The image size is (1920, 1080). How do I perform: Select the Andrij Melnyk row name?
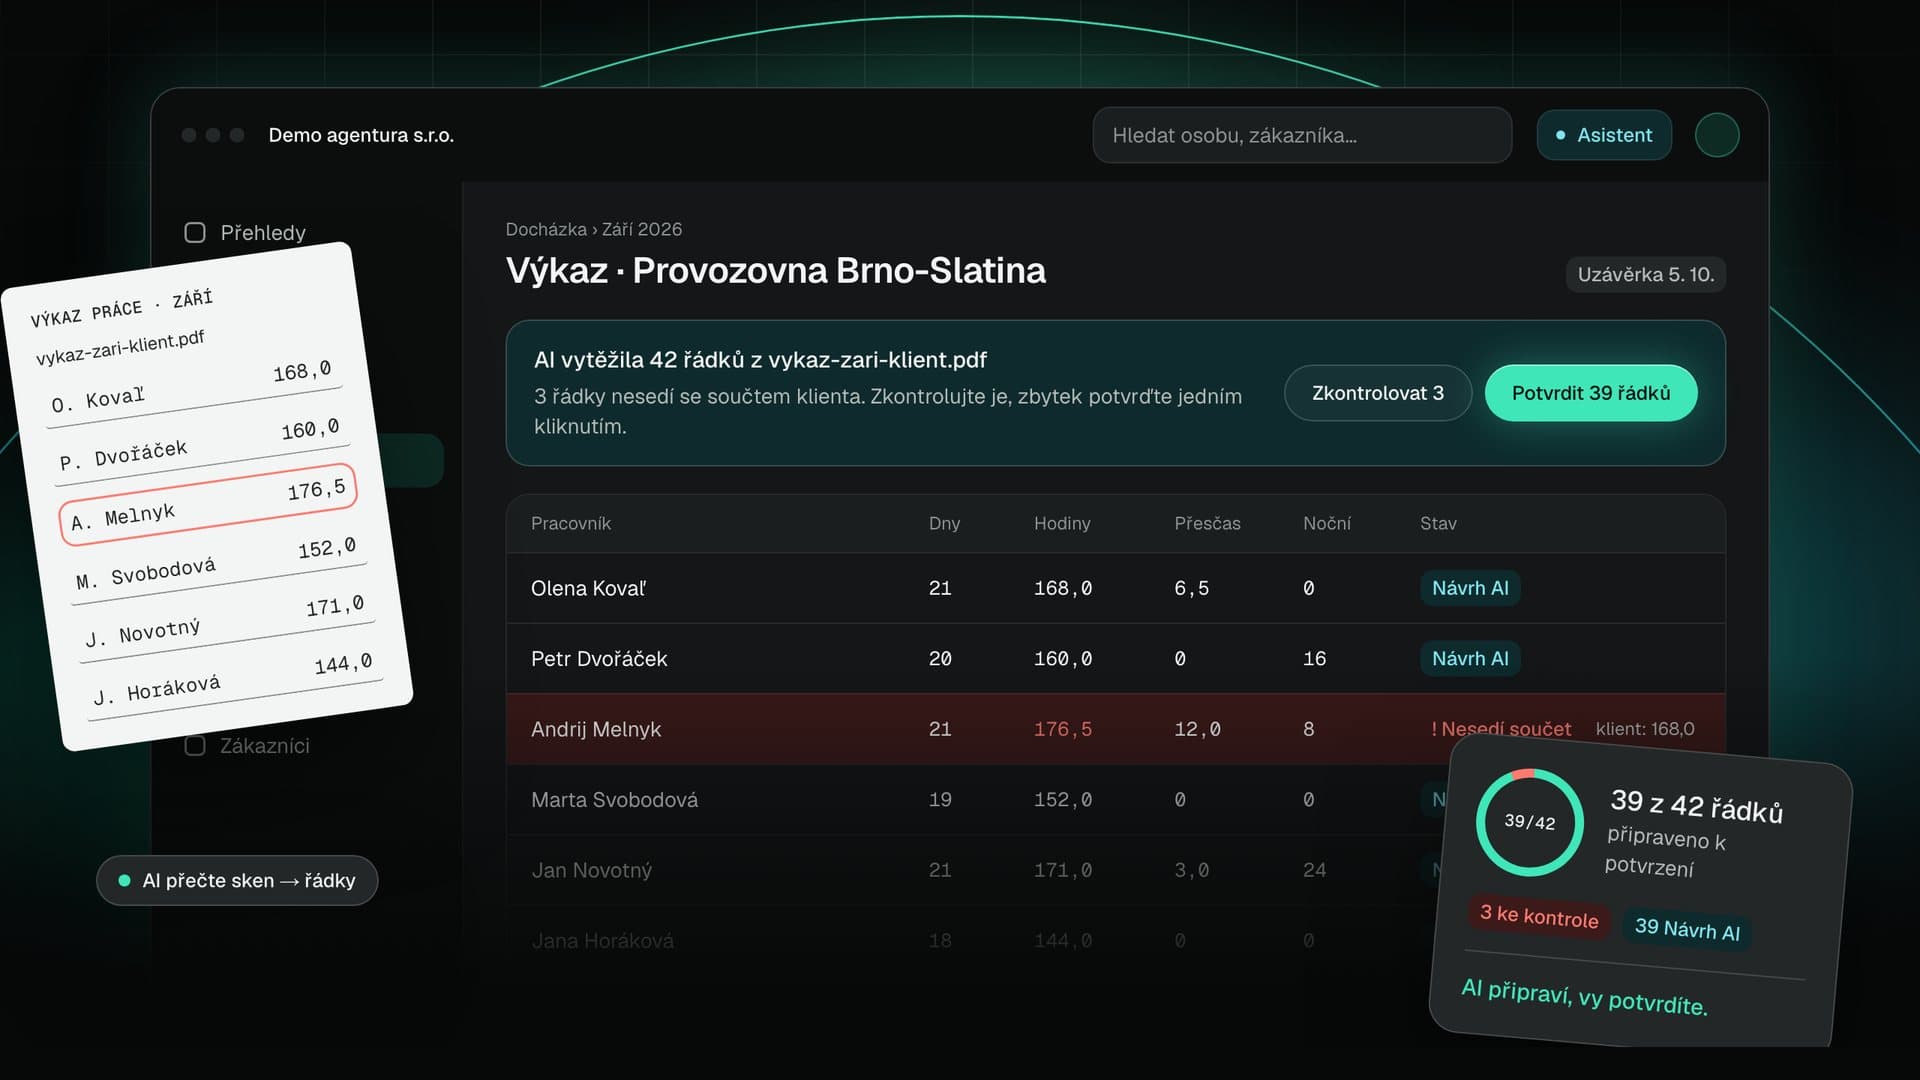click(x=596, y=729)
